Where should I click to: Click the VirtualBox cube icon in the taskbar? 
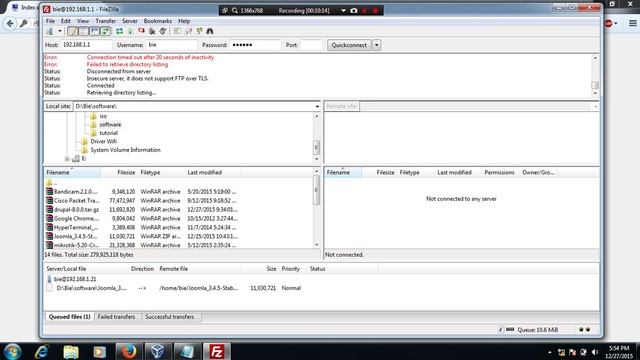coord(158,351)
